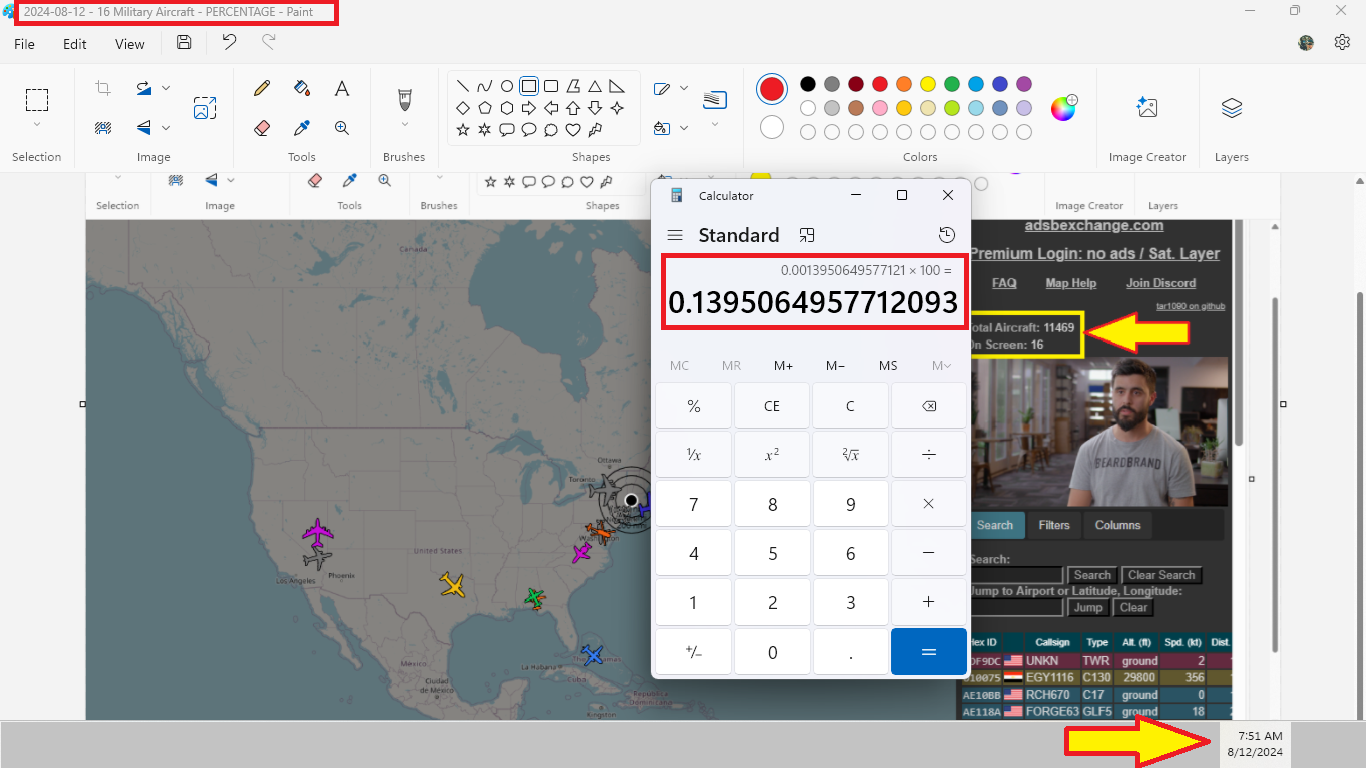The image size is (1366, 768).
Task: Expand the Shape fill dropdown in top ribbon
Action: point(684,128)
